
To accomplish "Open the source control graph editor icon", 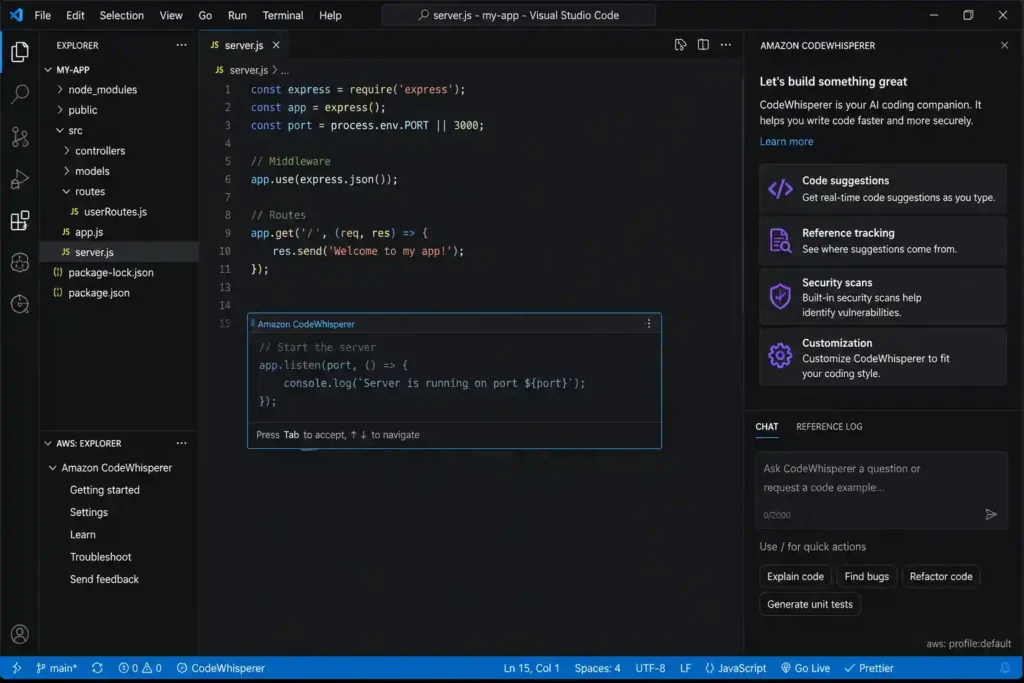I will click(680, 45).
